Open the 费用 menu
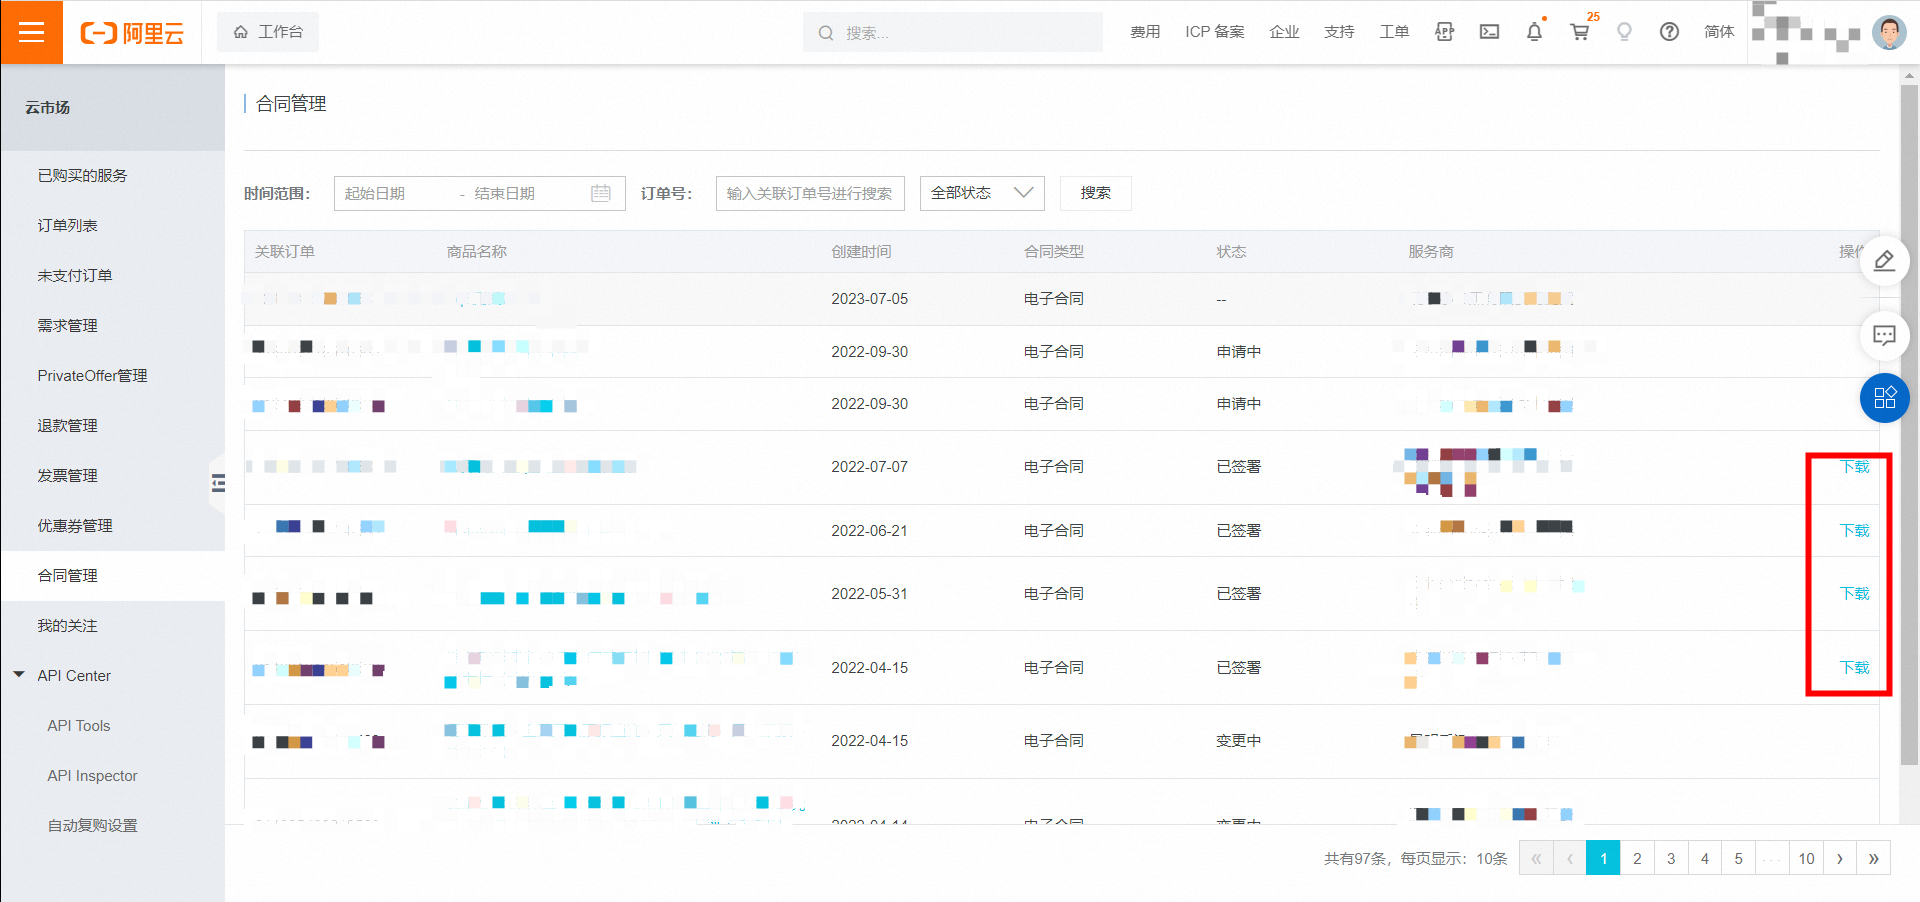Viewport: 1920px width, 902px height. [x=1145, y=32]
